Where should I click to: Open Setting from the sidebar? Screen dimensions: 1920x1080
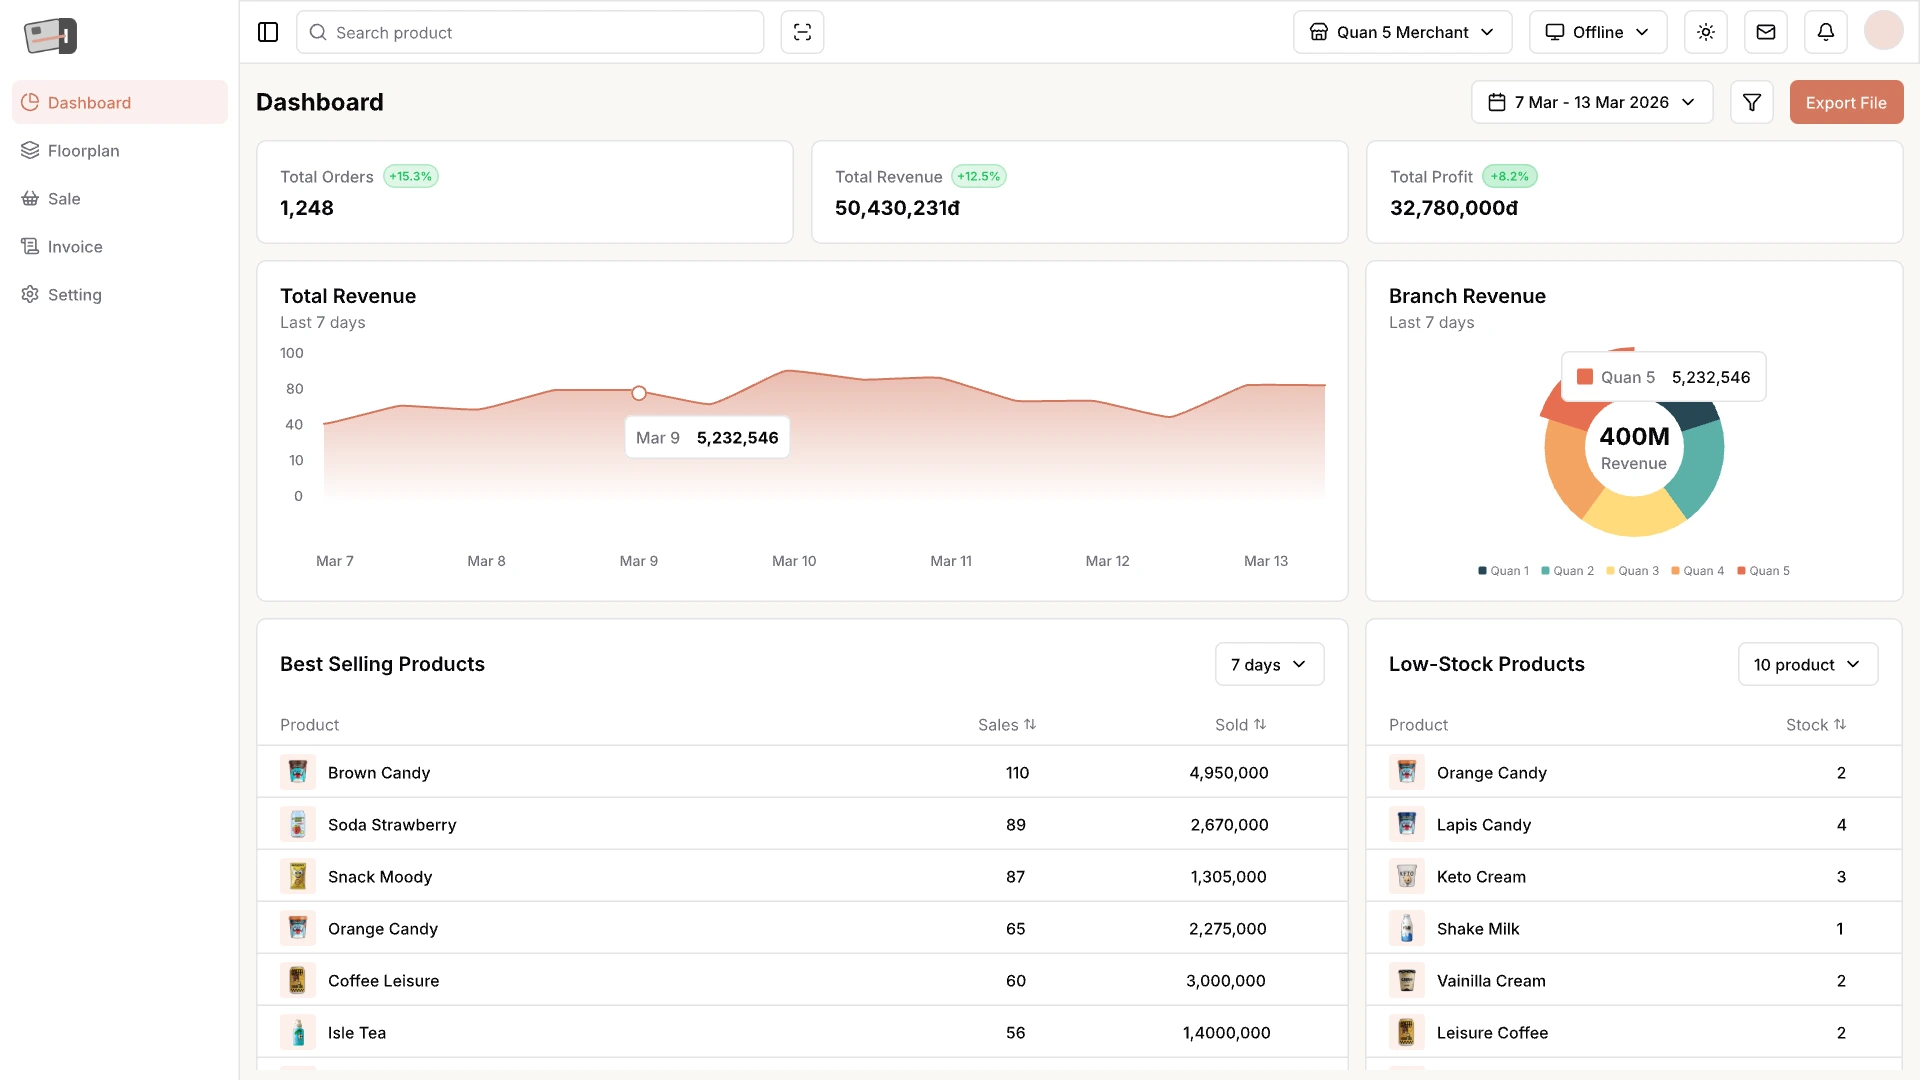74,295
